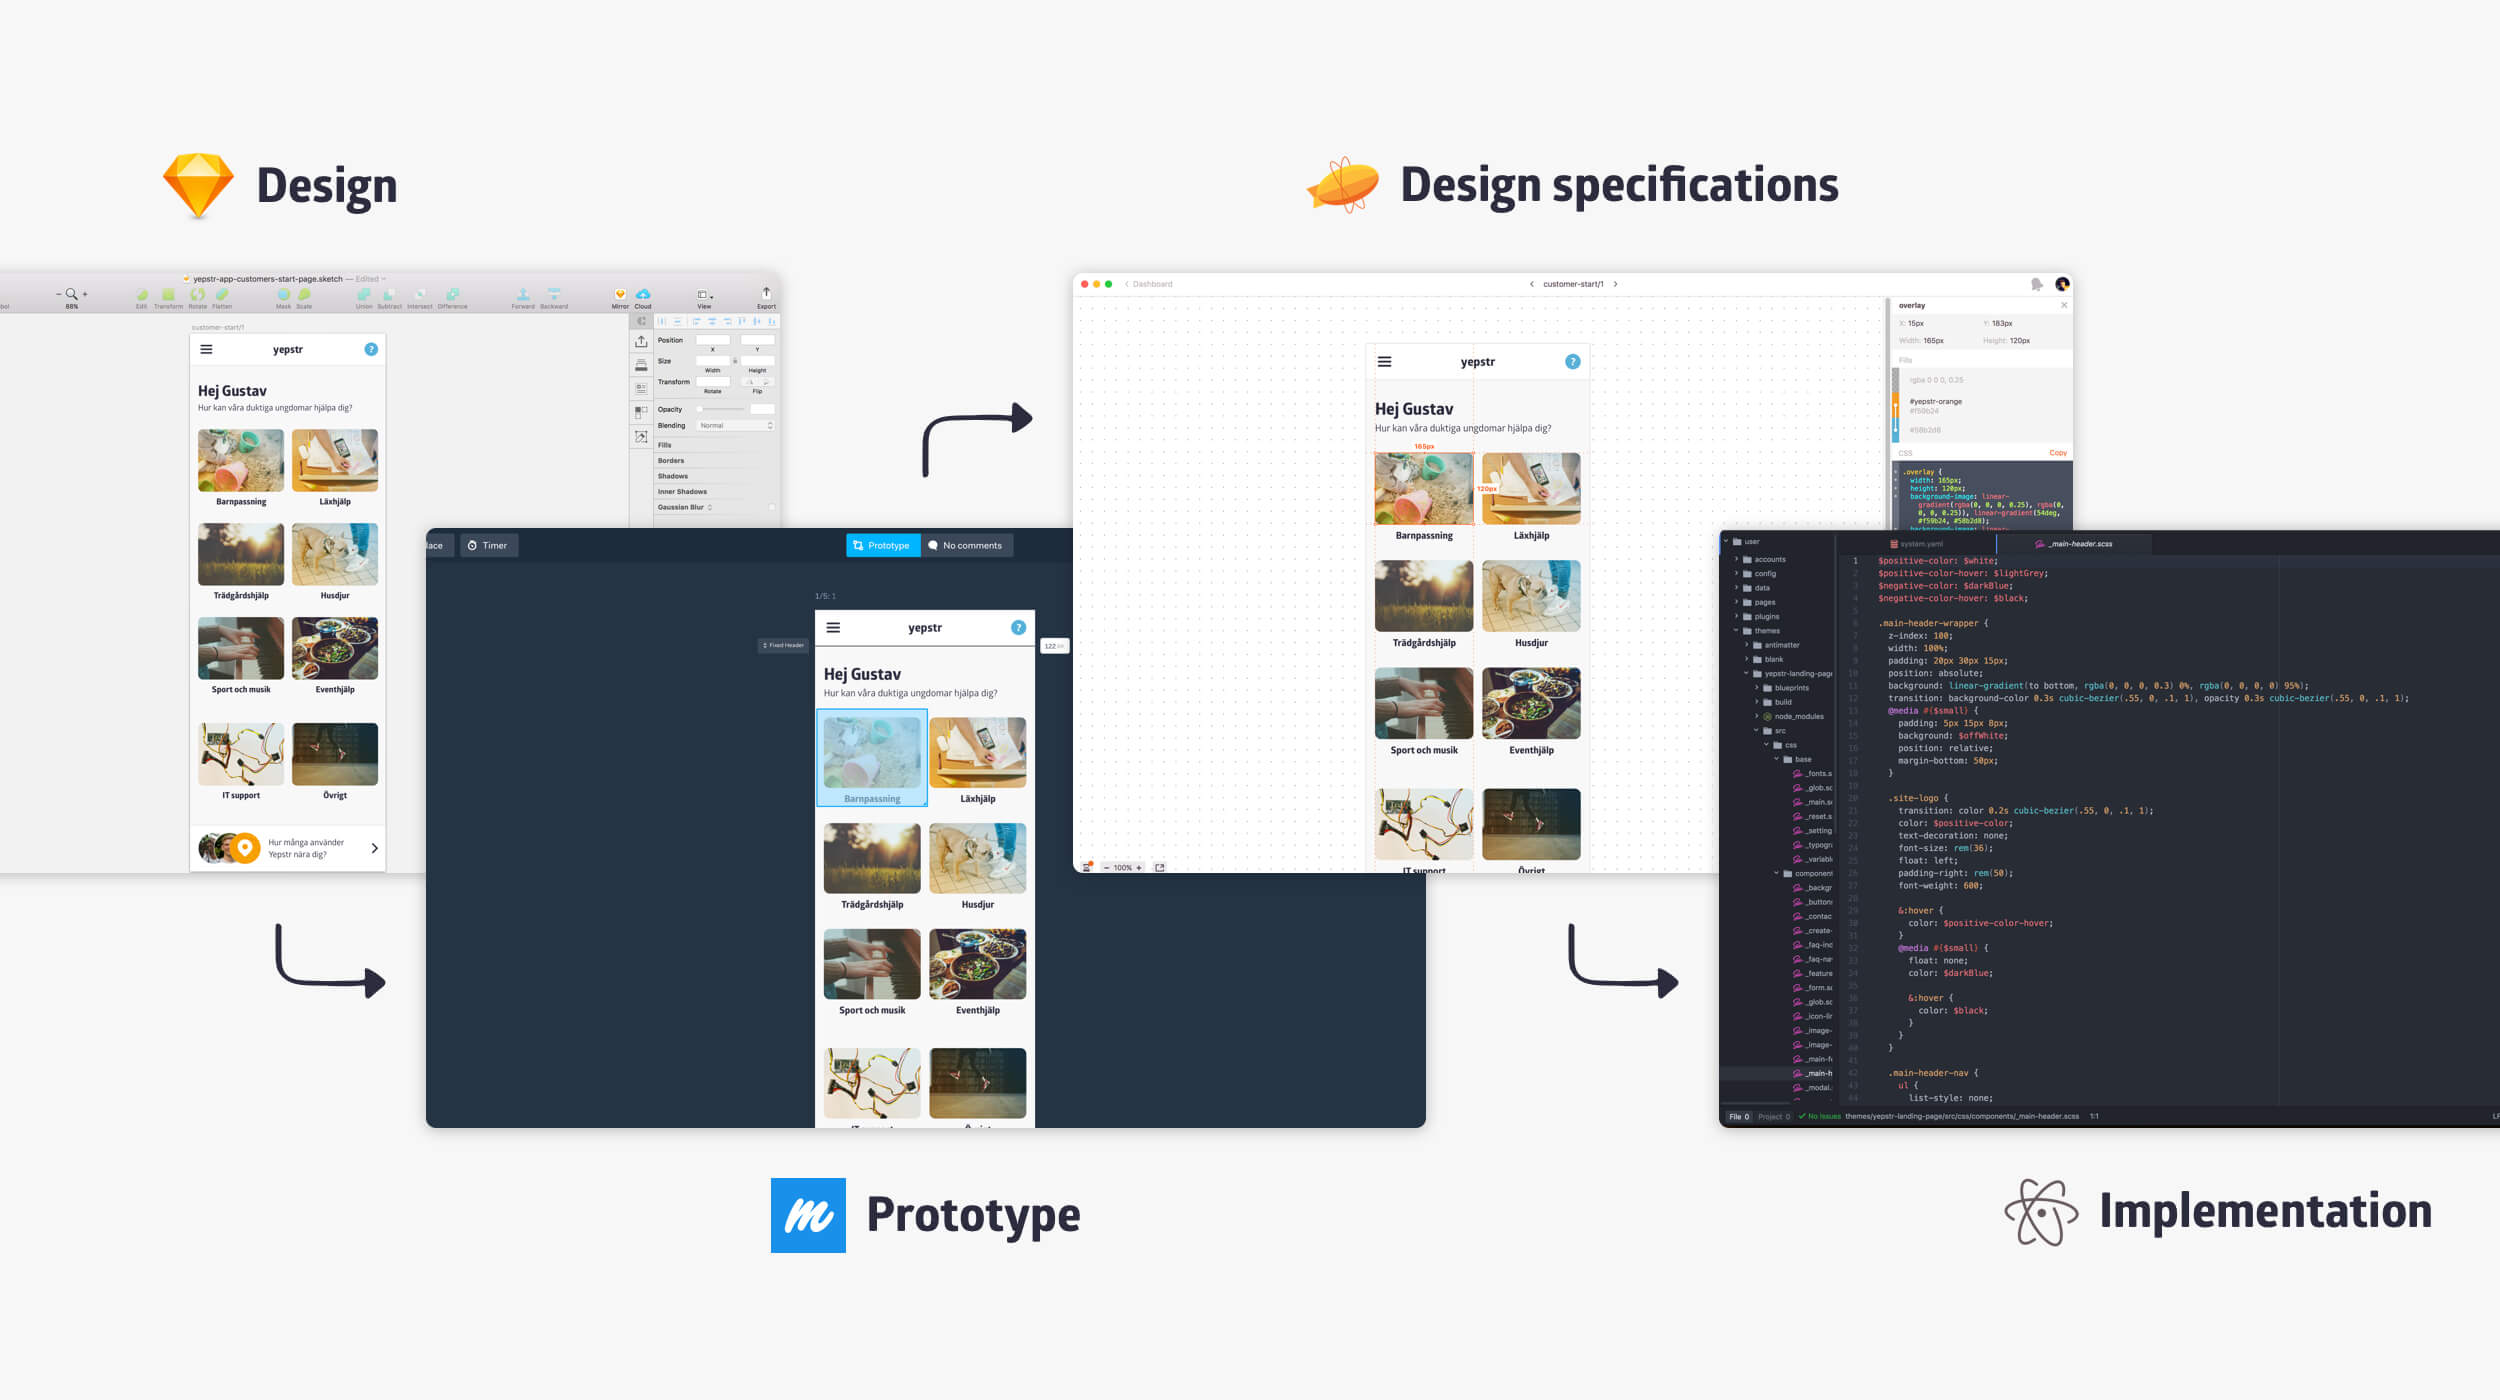Open hamburger menu in Zeplin yepstr screen
Viewport: 2500px width, 1400px height.
pyautogui.click(x=1385, y=362)
